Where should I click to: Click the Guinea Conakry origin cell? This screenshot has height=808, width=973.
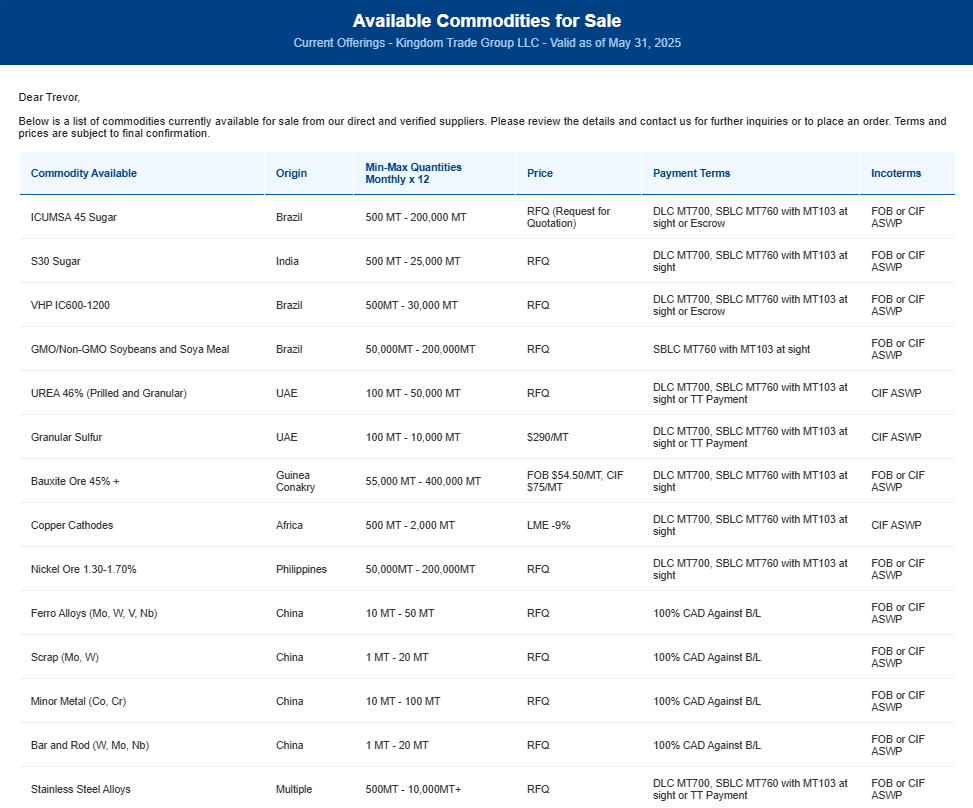(294, 481)
